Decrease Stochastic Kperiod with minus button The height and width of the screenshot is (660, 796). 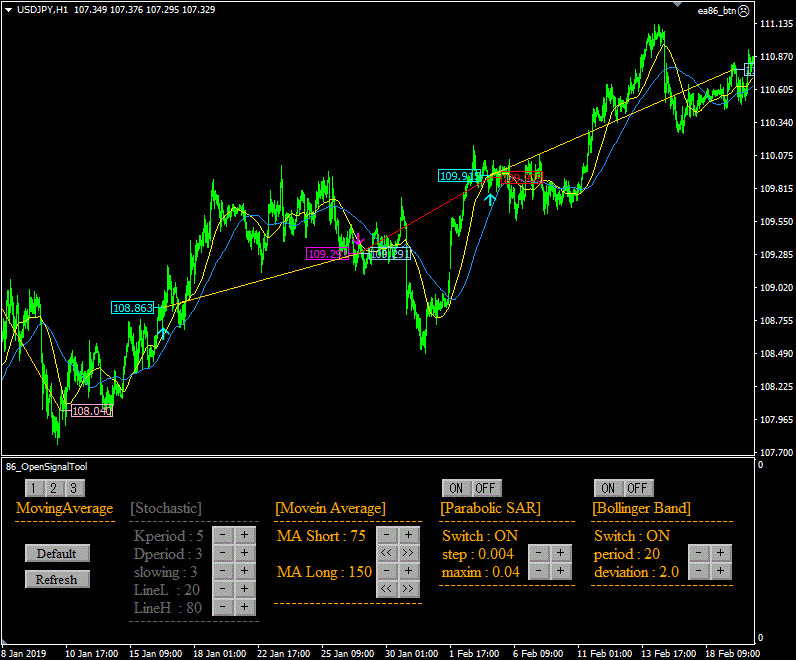(x=223, y=535)
